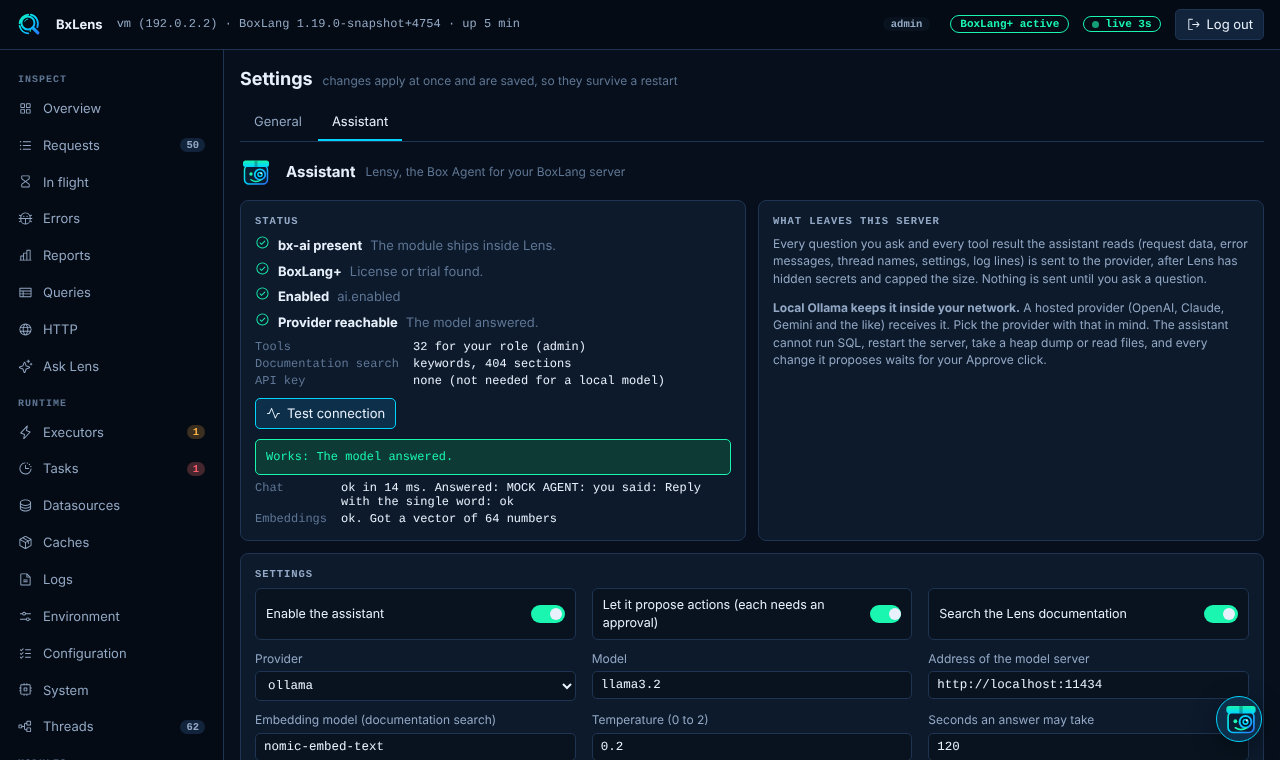Toggle Enable the assistant switch

(x=548, y=614)
